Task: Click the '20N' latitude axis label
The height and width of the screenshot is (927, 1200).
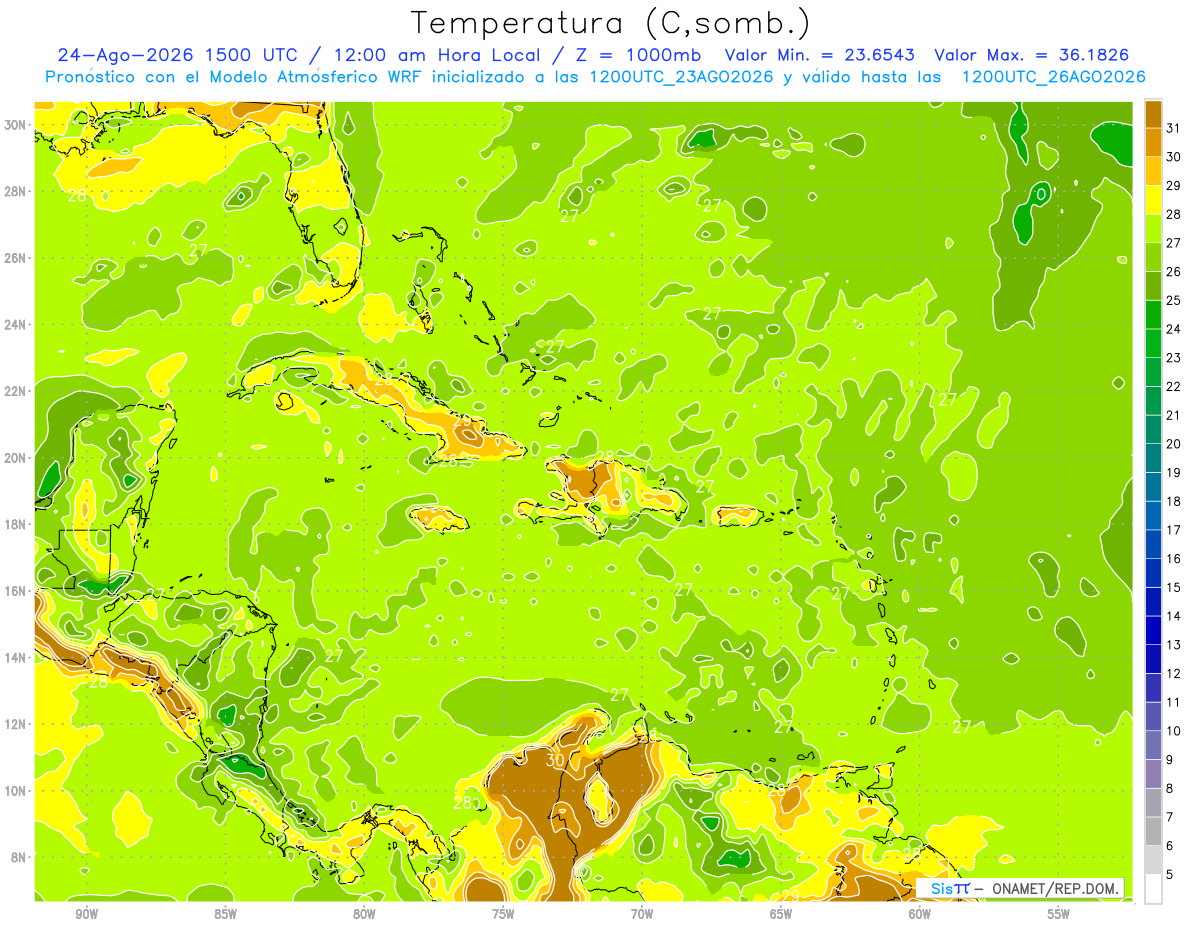Action: click(17, 458)
